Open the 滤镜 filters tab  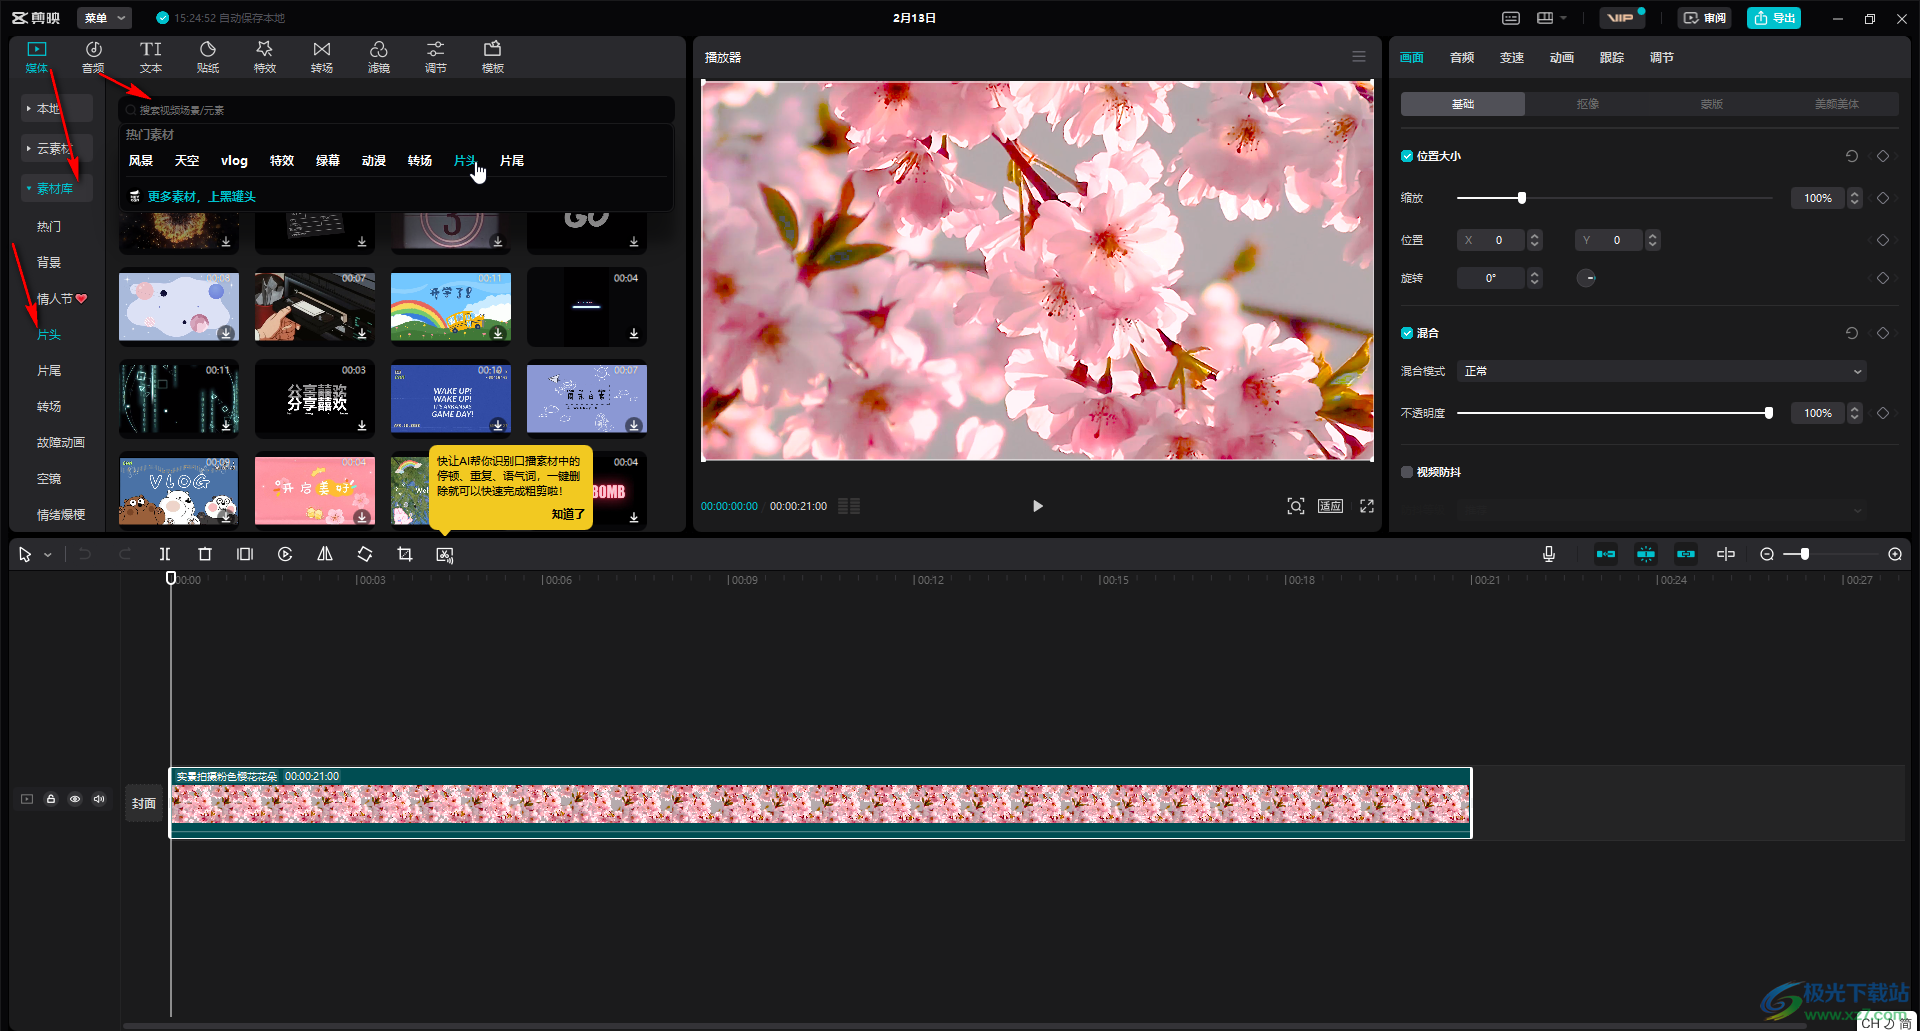pos(379,57)
